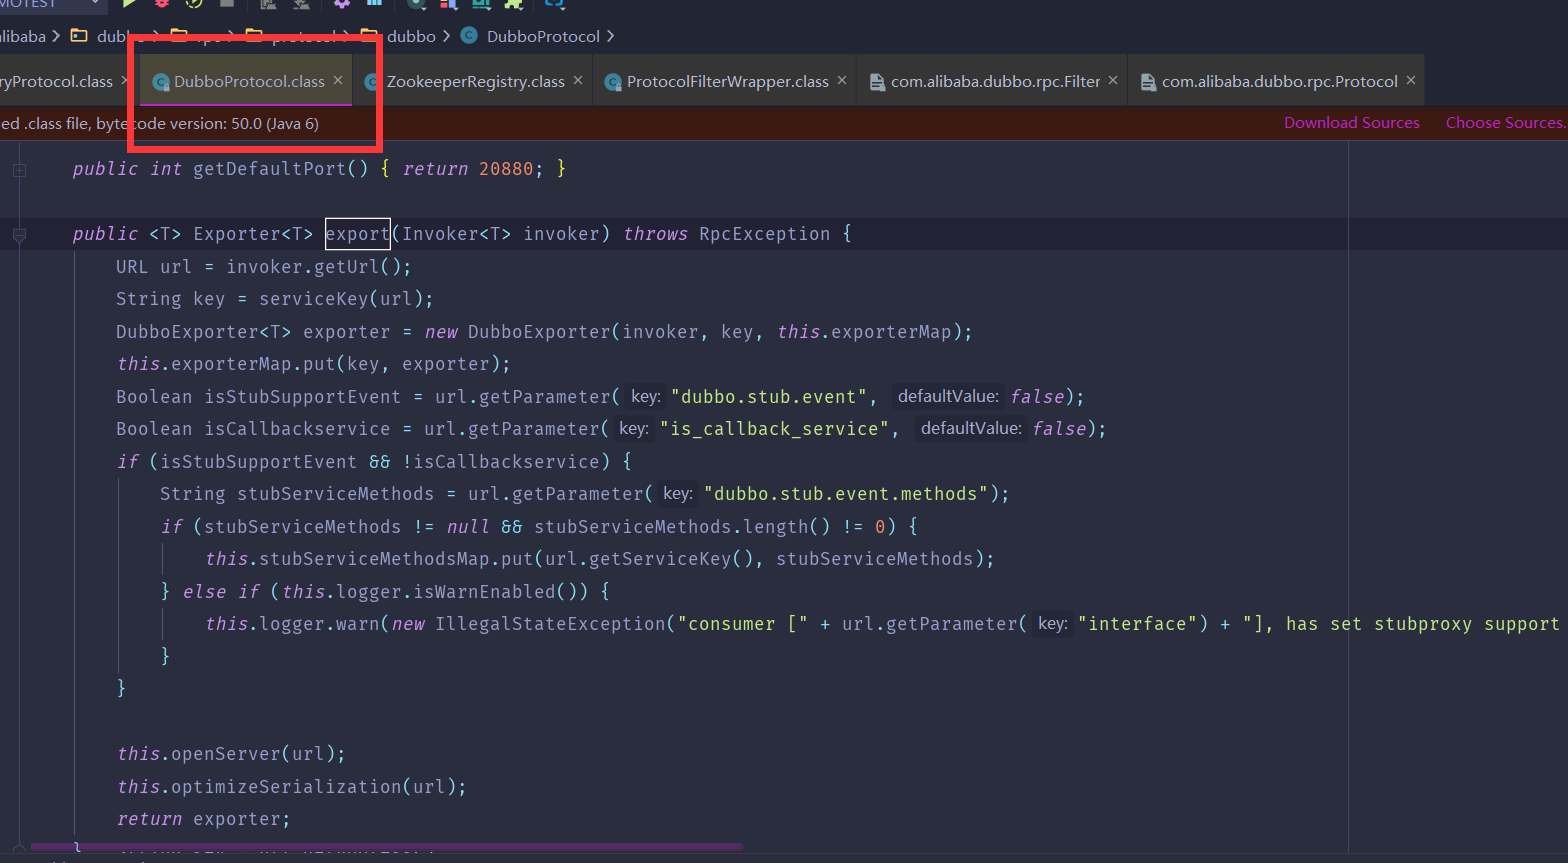1568x863 pixels.
Task: Run the MOTEST configuration with the green play icon
Action: point(130,3)
